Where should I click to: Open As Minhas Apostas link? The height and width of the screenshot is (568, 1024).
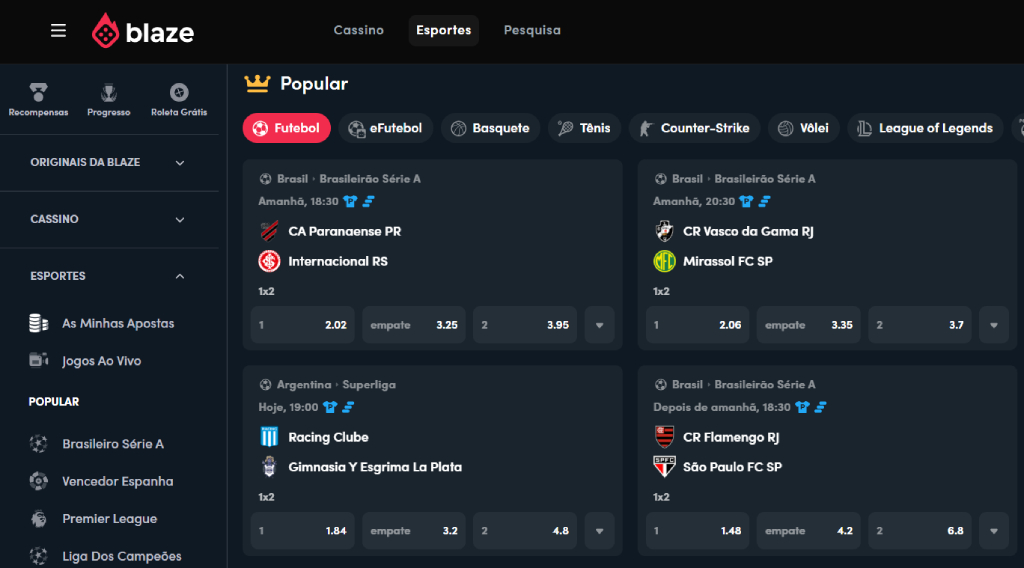click(x=118, y=323)
